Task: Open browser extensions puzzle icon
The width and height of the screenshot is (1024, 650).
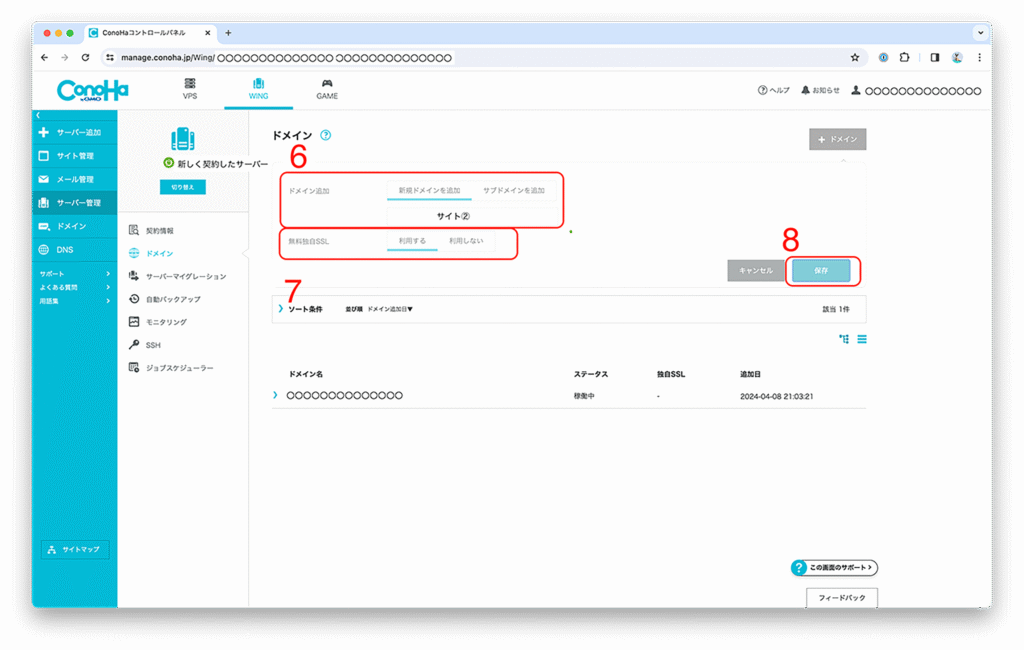Action: (x=904, y=57)
